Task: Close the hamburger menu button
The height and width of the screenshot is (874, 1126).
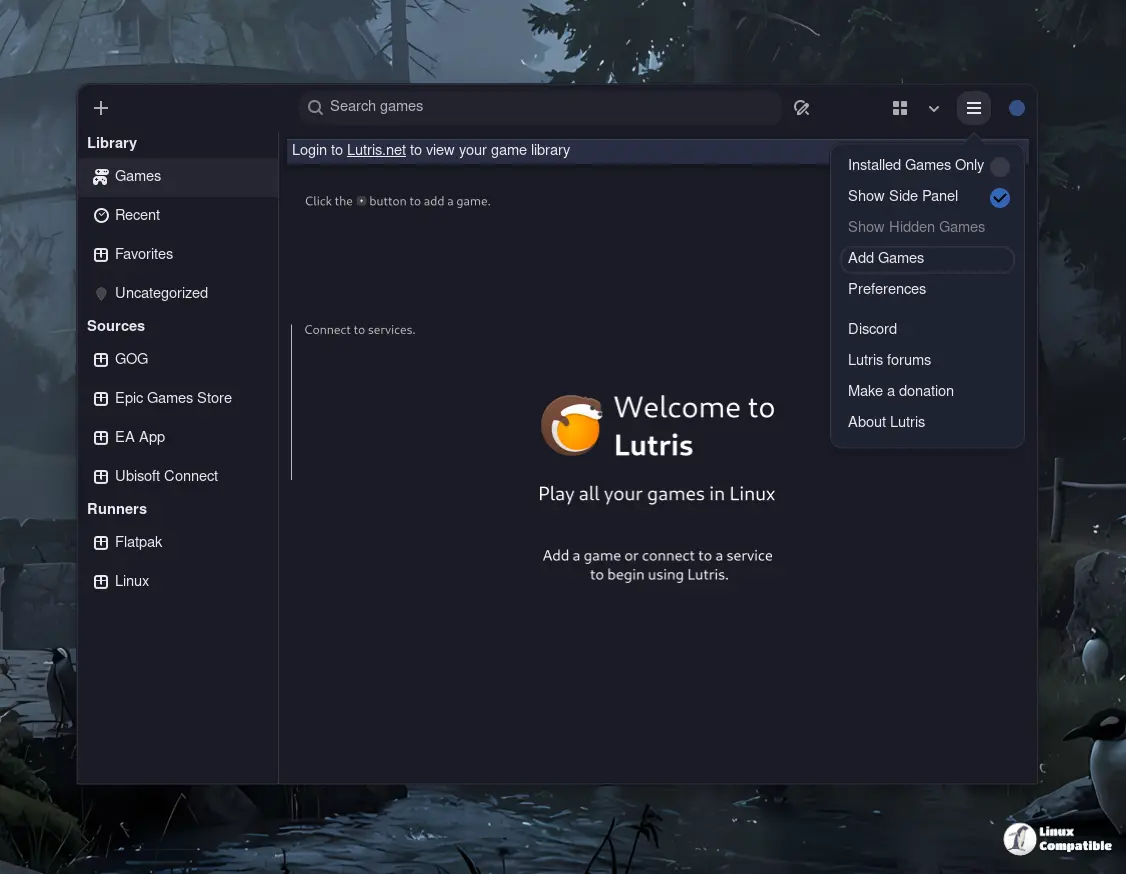Action: pos(973,108)
